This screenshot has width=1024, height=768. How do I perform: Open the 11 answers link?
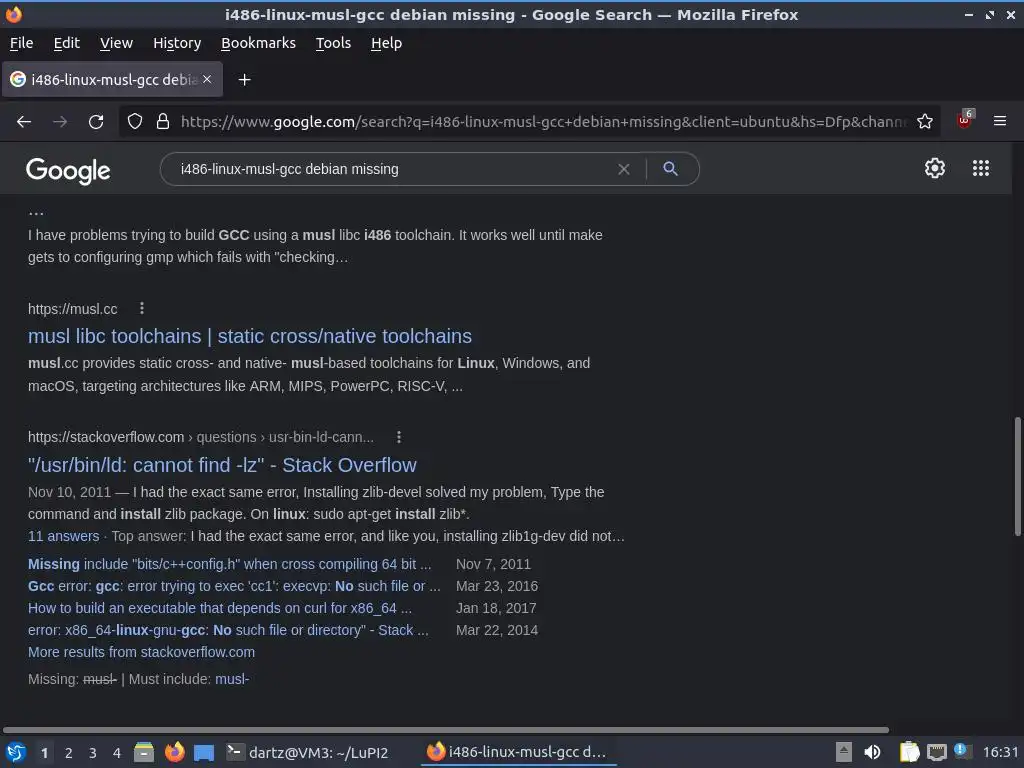coord(63,536)
